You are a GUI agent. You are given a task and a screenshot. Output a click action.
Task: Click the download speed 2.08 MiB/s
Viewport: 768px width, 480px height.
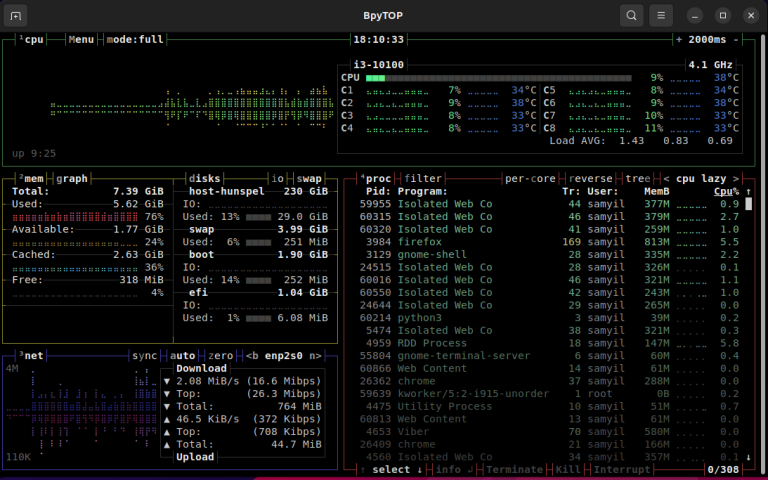[208, 381]
